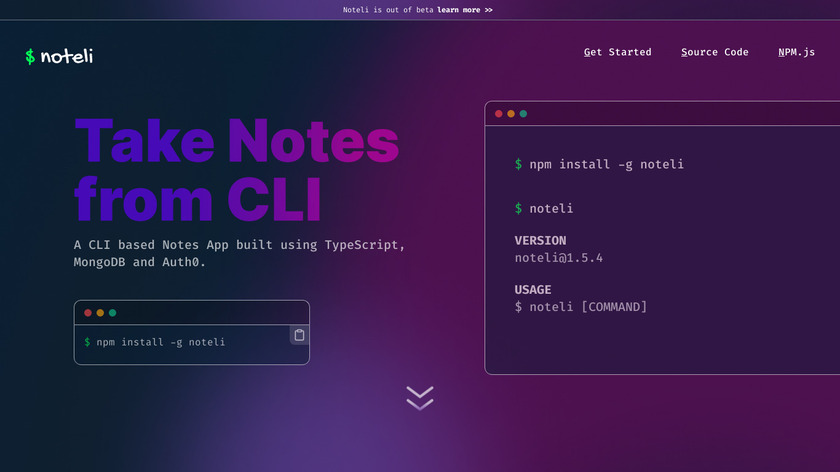Copy the install command via the clipboard icon
Screen dimensions: 840x472
pyautogui.click(x=299, y=335)
